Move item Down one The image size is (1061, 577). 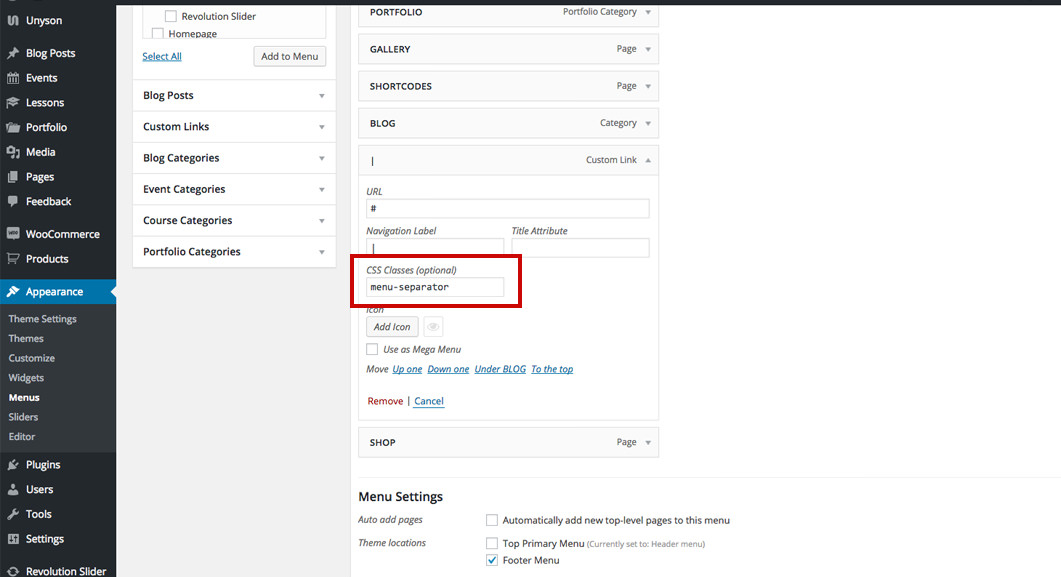click(448, 369)
